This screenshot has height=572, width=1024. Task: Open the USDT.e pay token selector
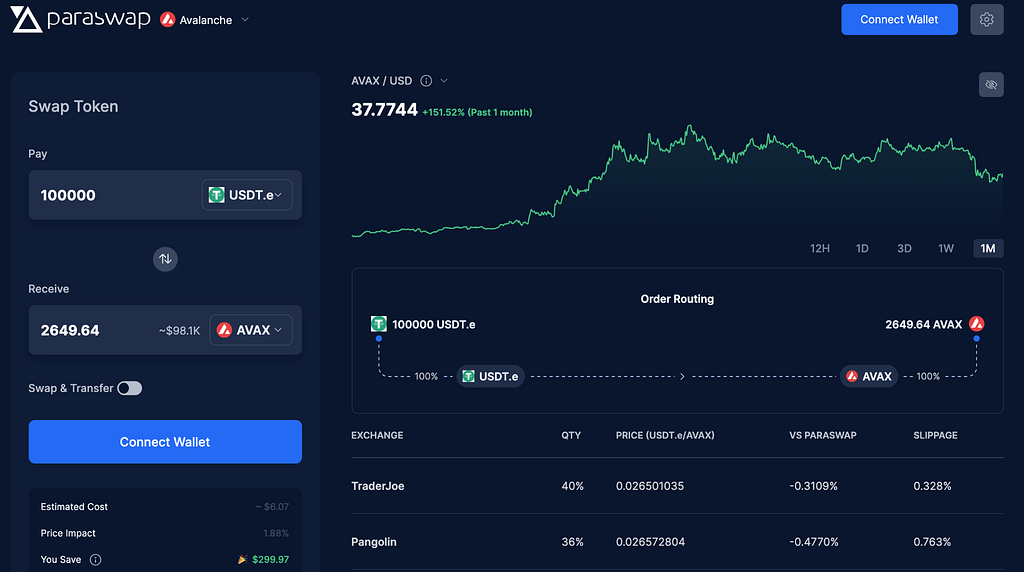[247, 195]
